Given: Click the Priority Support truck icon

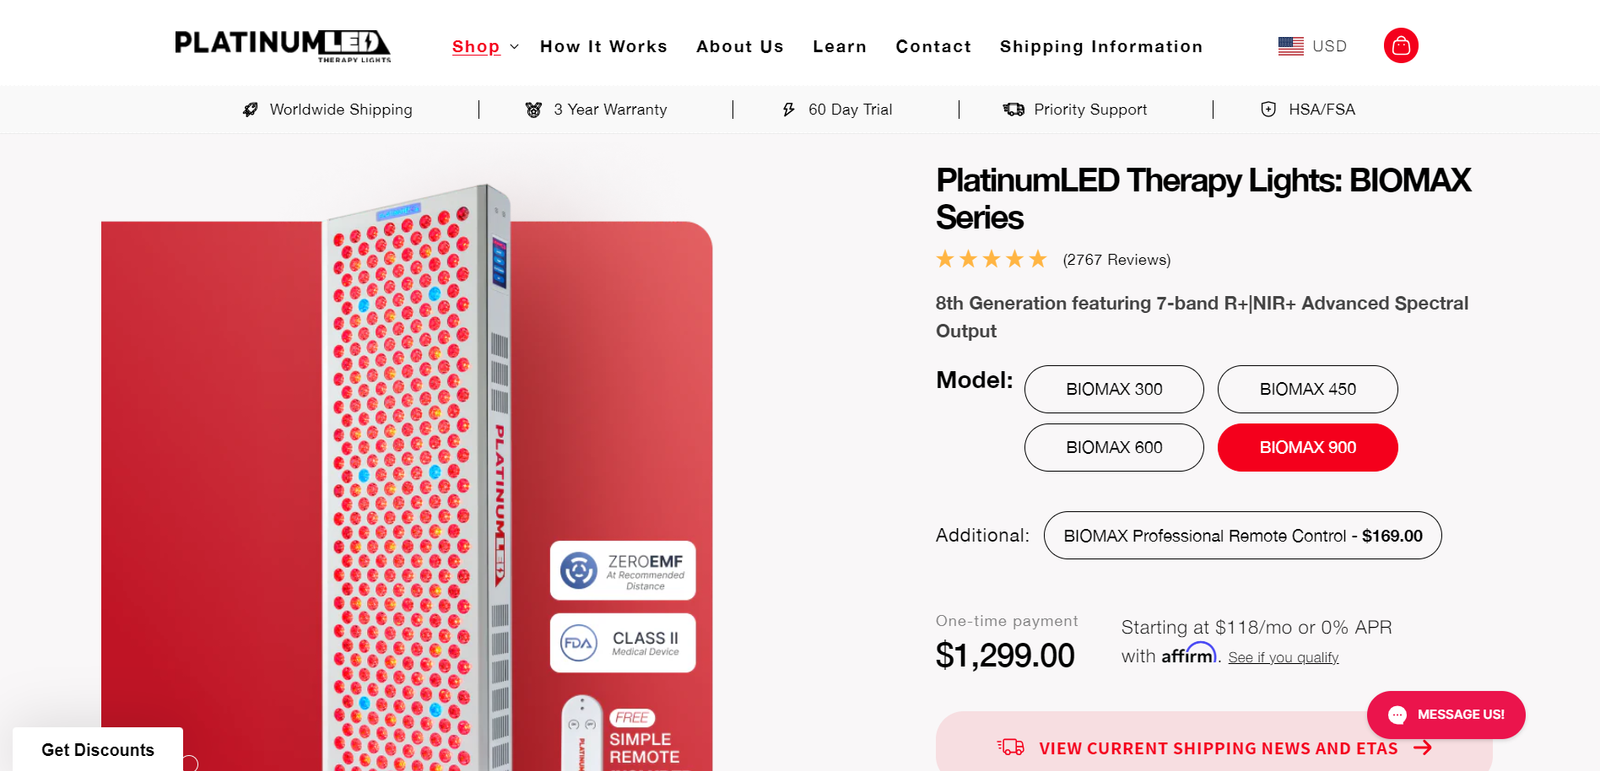Looking at the screenshot, I should [1014, 109].
